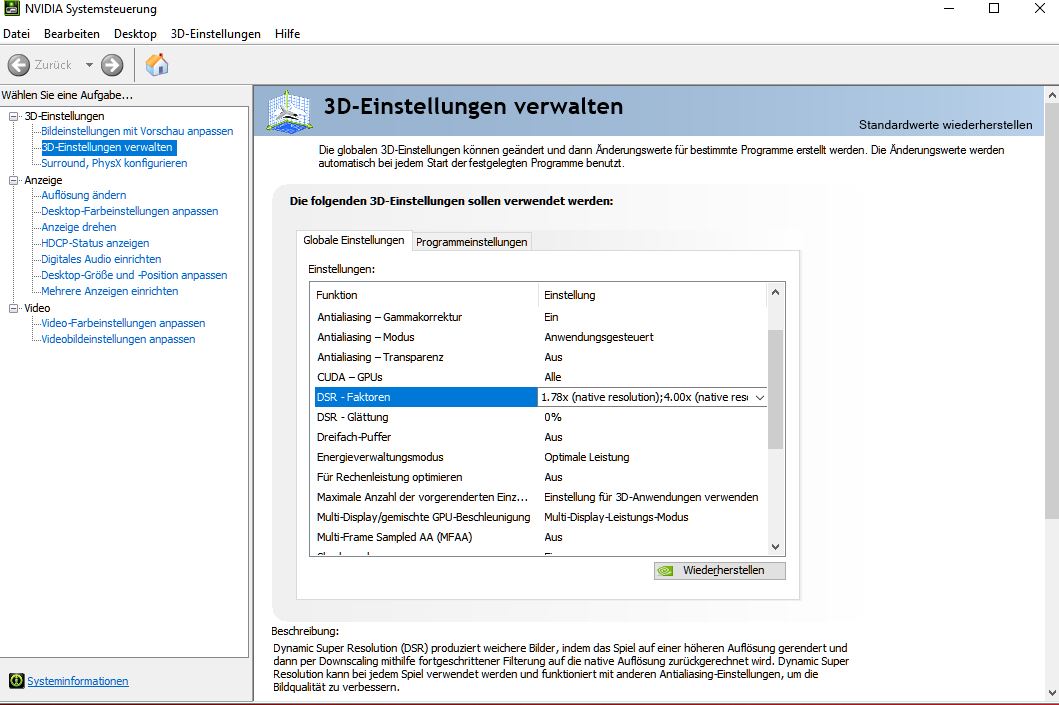The image size is (1059, 705).
Task: Open Mehrere Anzeigen einrichten
Action: 109,291
